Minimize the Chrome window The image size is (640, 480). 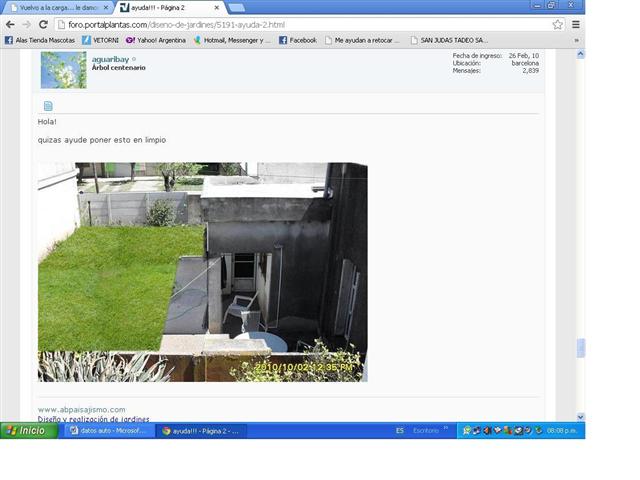click(x=538, y=5)
